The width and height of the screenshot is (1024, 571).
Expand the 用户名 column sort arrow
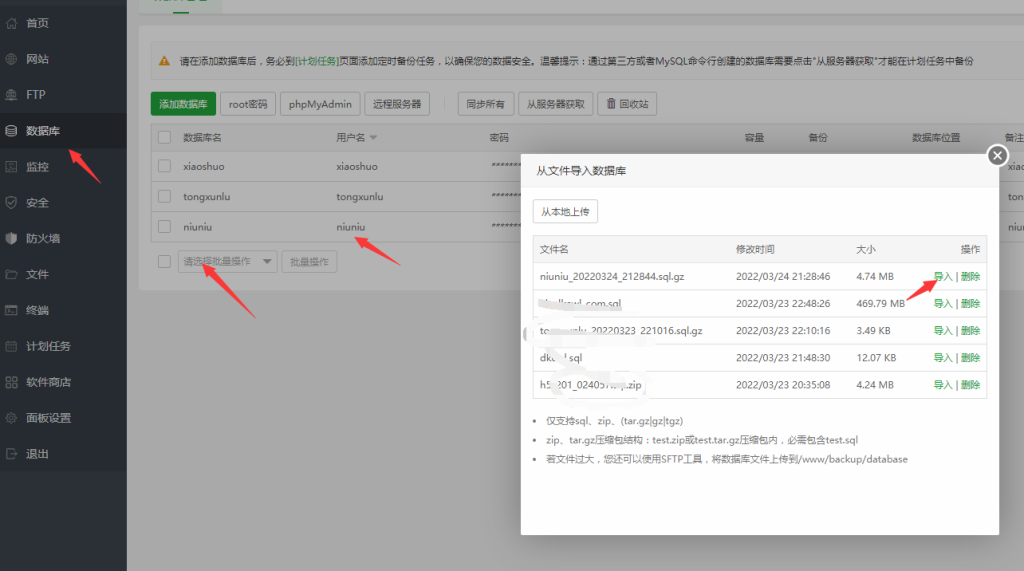coord(374,138)
